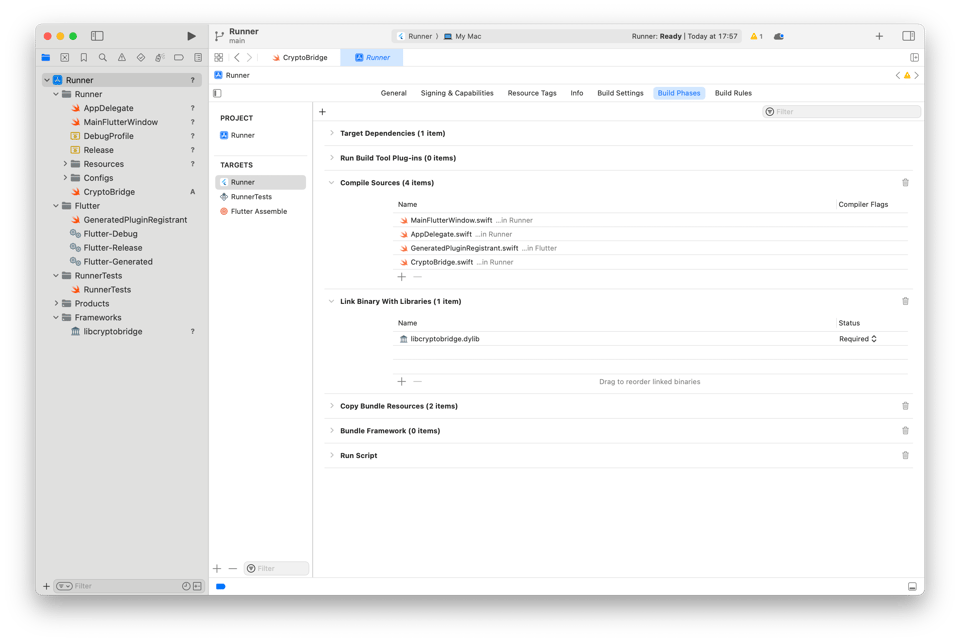Delete the Run Script phase via trash icon
The image size is (960, 642).
coord(905,456)
